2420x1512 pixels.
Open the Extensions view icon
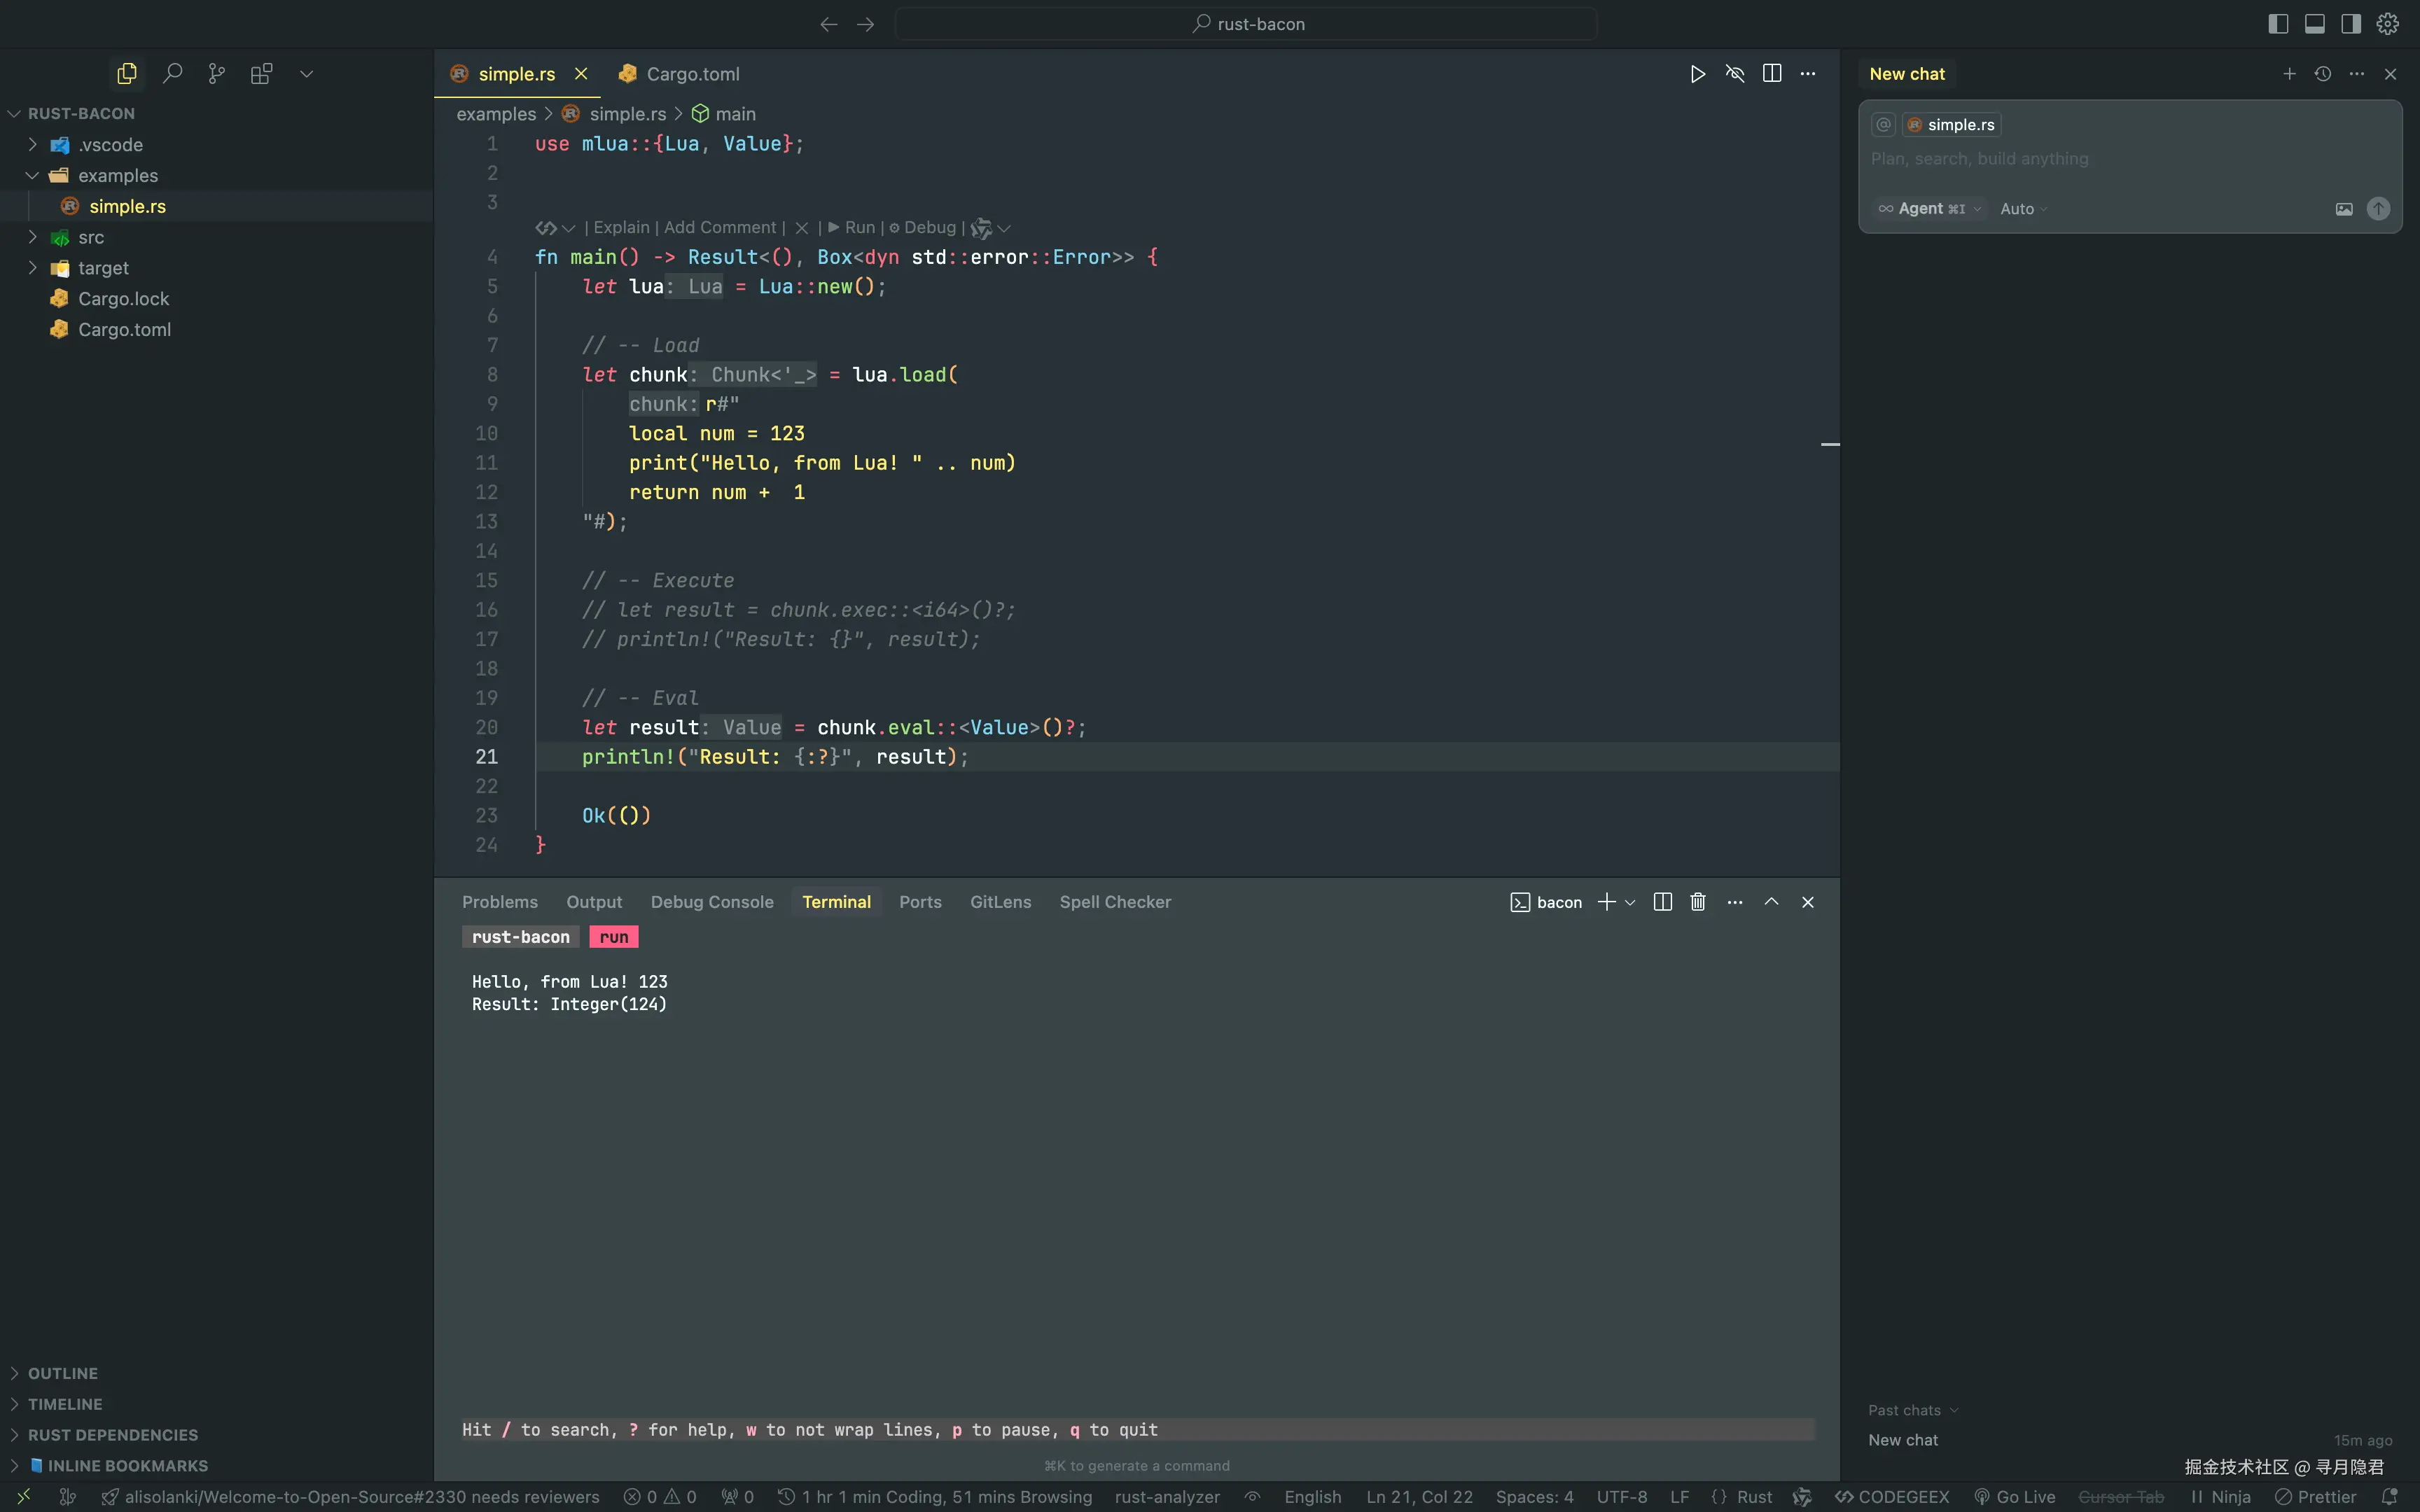point(261,74)
